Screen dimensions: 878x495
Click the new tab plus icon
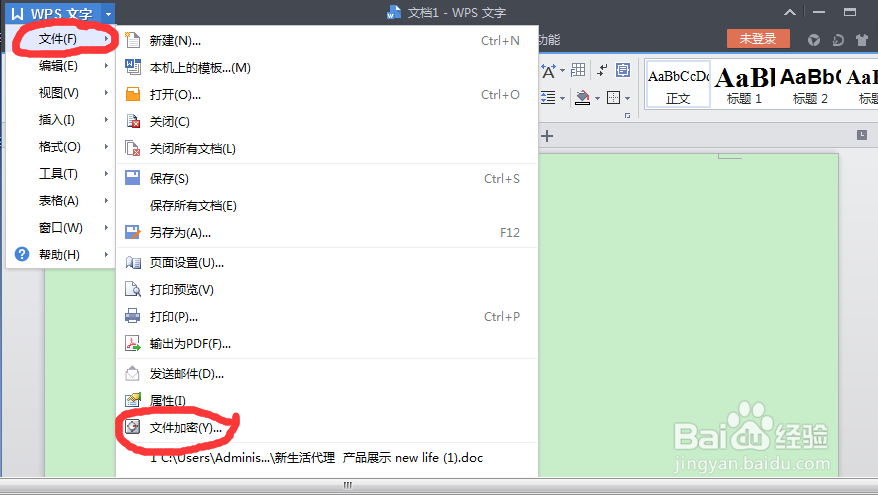click(x=547, y=136)
